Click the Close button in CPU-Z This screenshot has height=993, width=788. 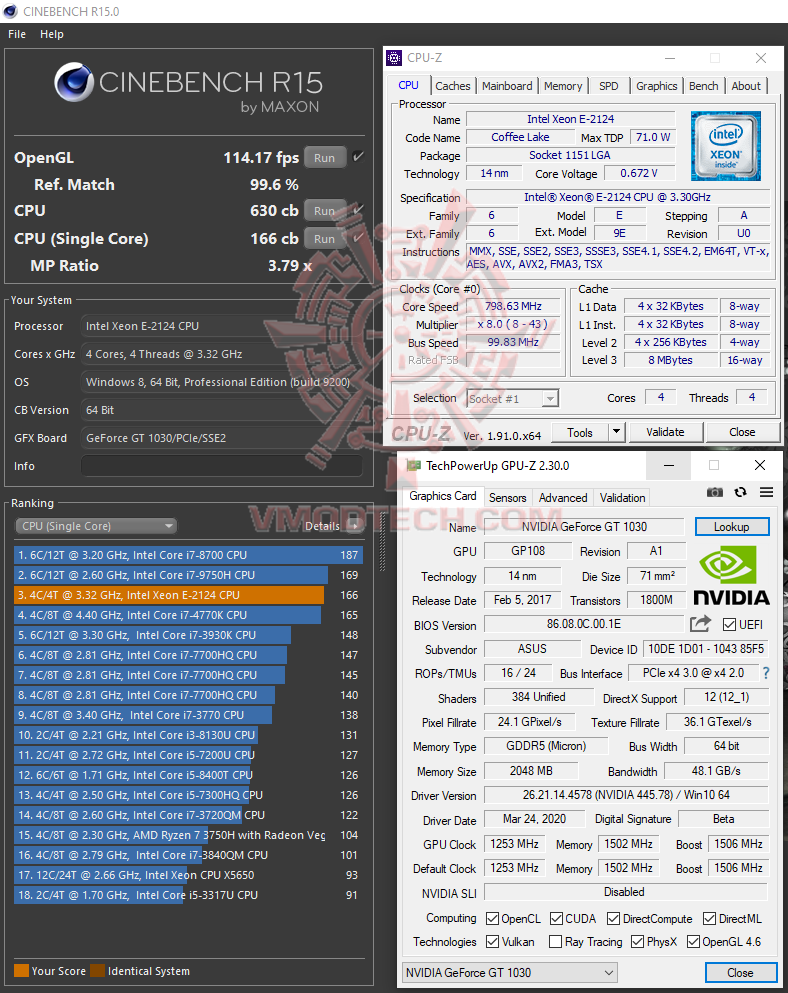[x=742, y=432]
